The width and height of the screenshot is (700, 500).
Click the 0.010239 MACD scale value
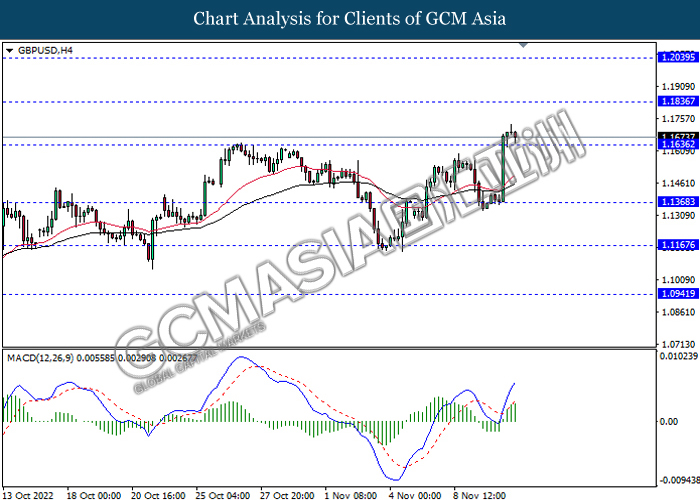(677, 357)
